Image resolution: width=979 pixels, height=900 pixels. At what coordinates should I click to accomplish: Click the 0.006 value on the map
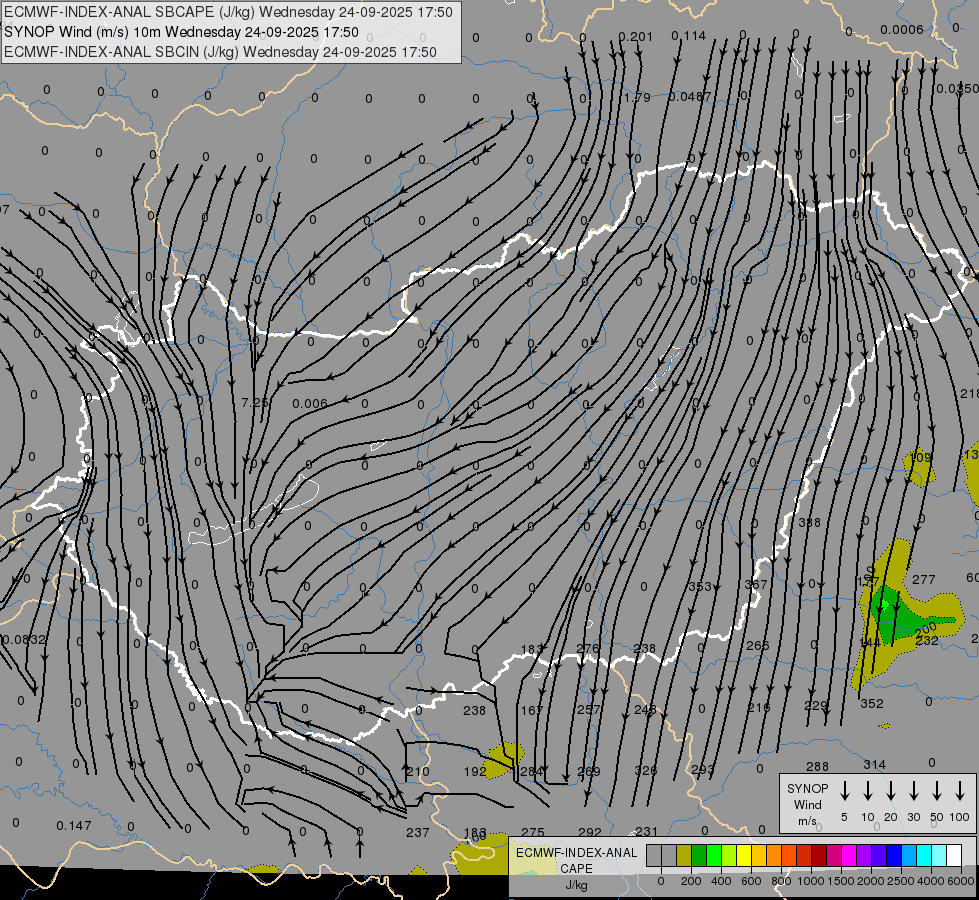pos(309,404)
